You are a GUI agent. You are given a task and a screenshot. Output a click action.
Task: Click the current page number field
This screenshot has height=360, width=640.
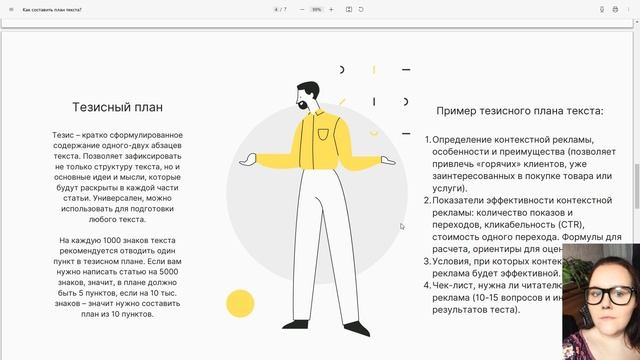point(276,9)
